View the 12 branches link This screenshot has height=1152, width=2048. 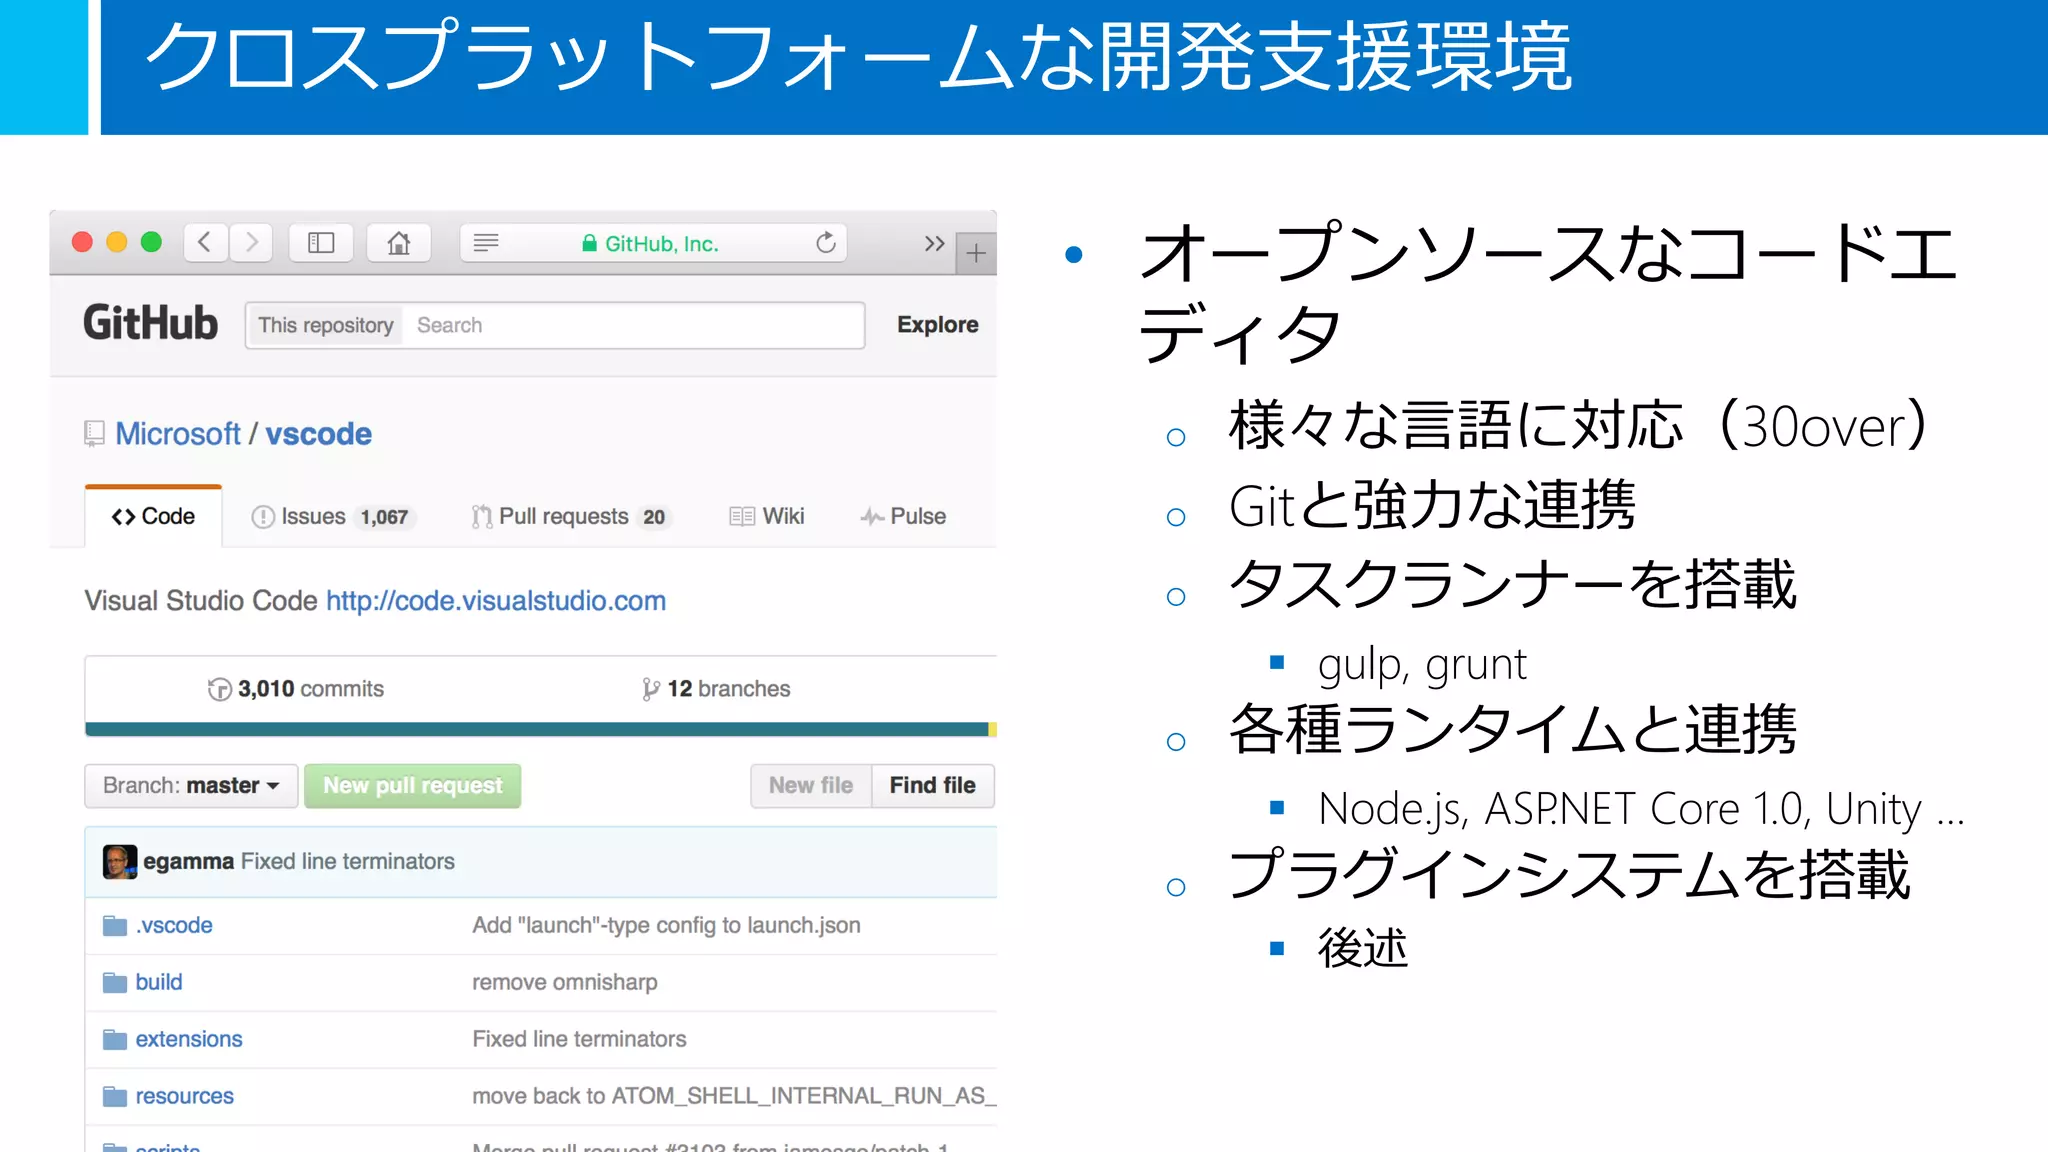(x=717, y=689)
